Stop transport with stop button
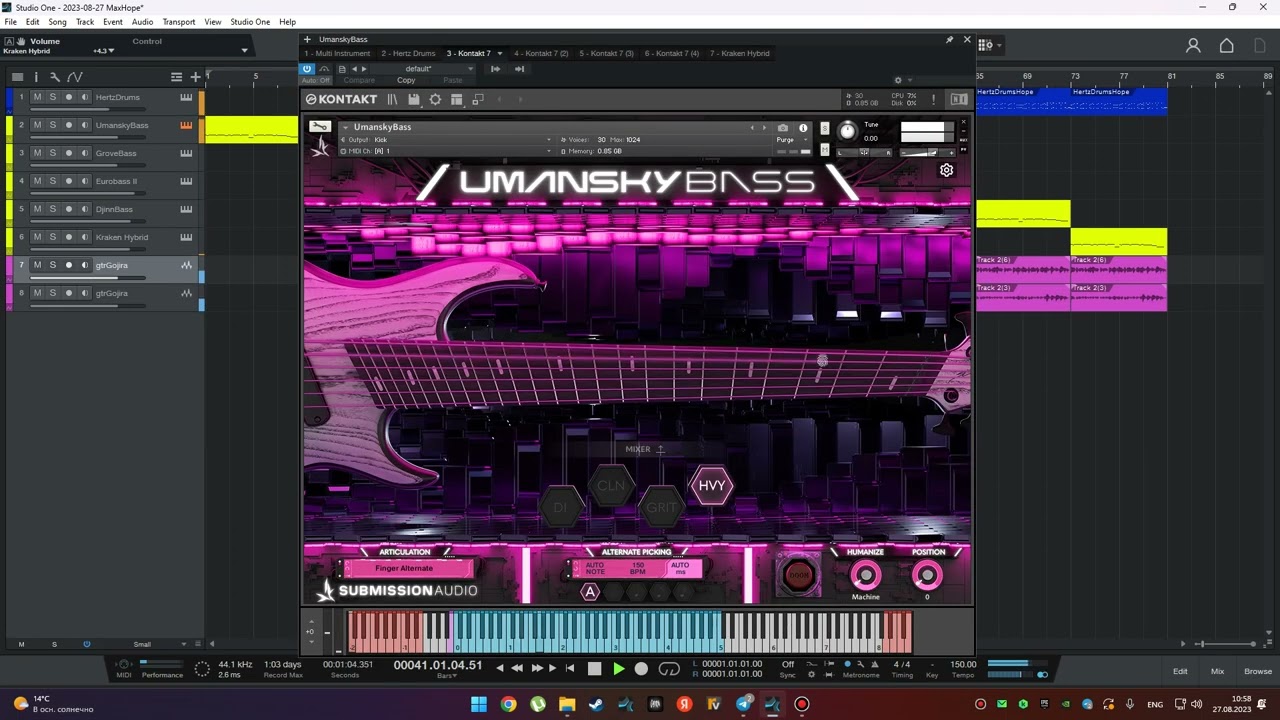The height and width of the screenshot is (720, 1280). (594, 669)
